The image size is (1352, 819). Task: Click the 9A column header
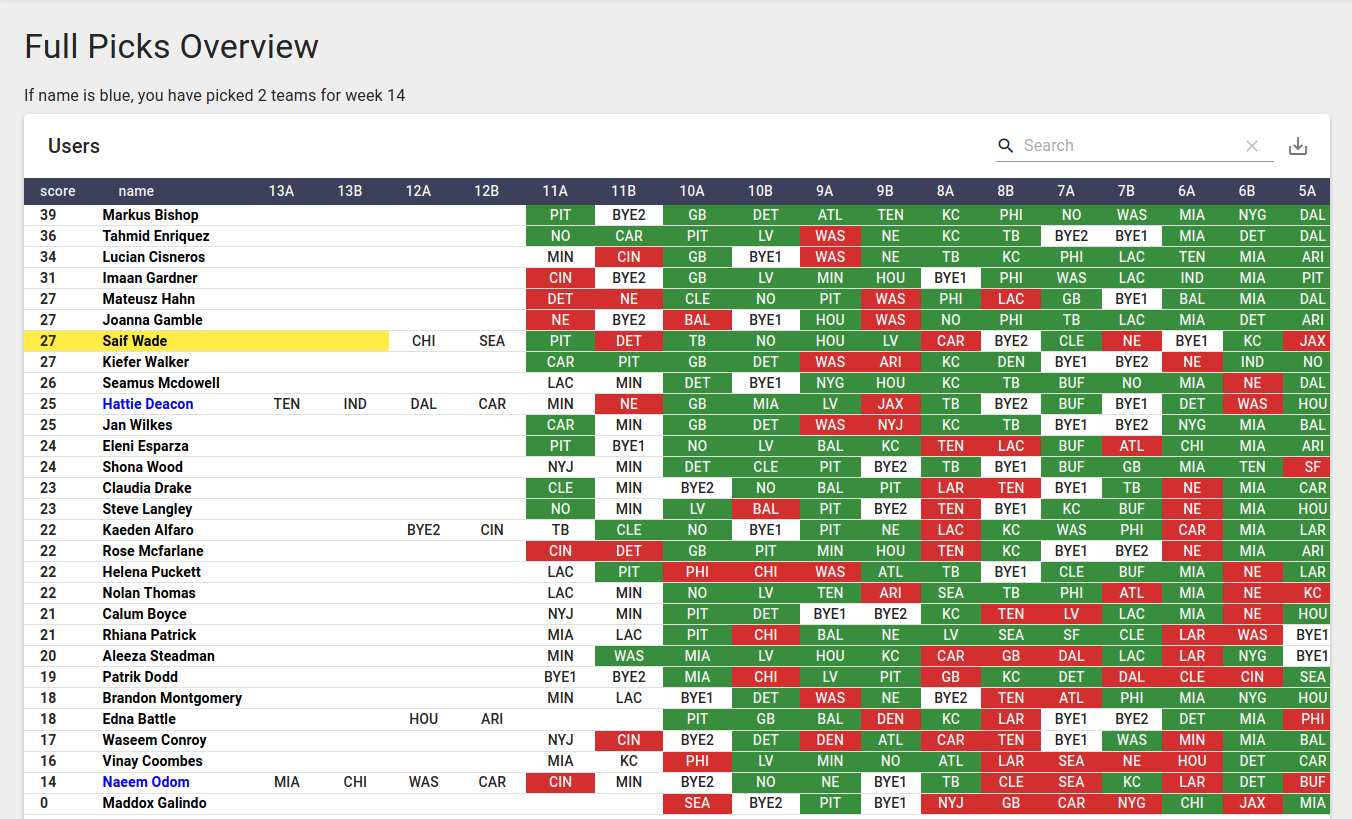pyautogui.click(x=824, y=191)
